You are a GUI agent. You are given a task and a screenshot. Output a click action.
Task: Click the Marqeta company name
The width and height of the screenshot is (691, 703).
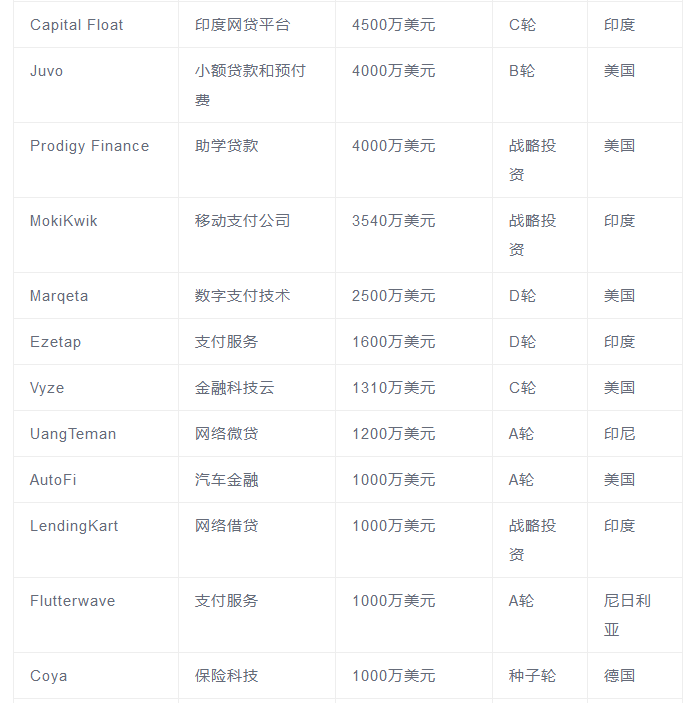(x=59, y=296)
